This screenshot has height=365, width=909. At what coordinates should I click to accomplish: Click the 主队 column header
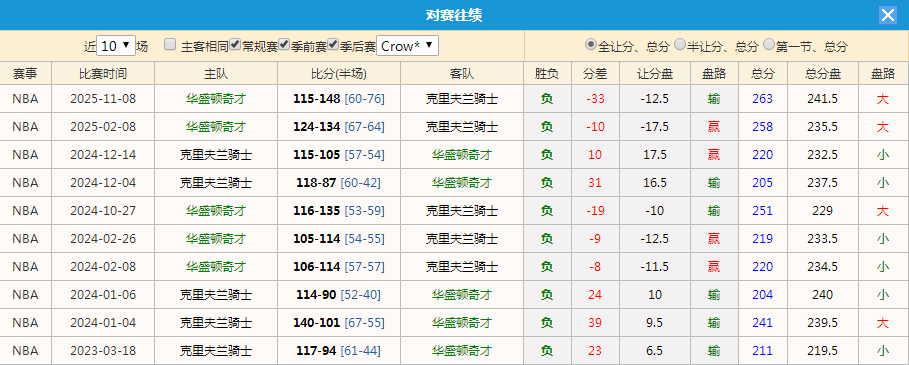(216, 74)
